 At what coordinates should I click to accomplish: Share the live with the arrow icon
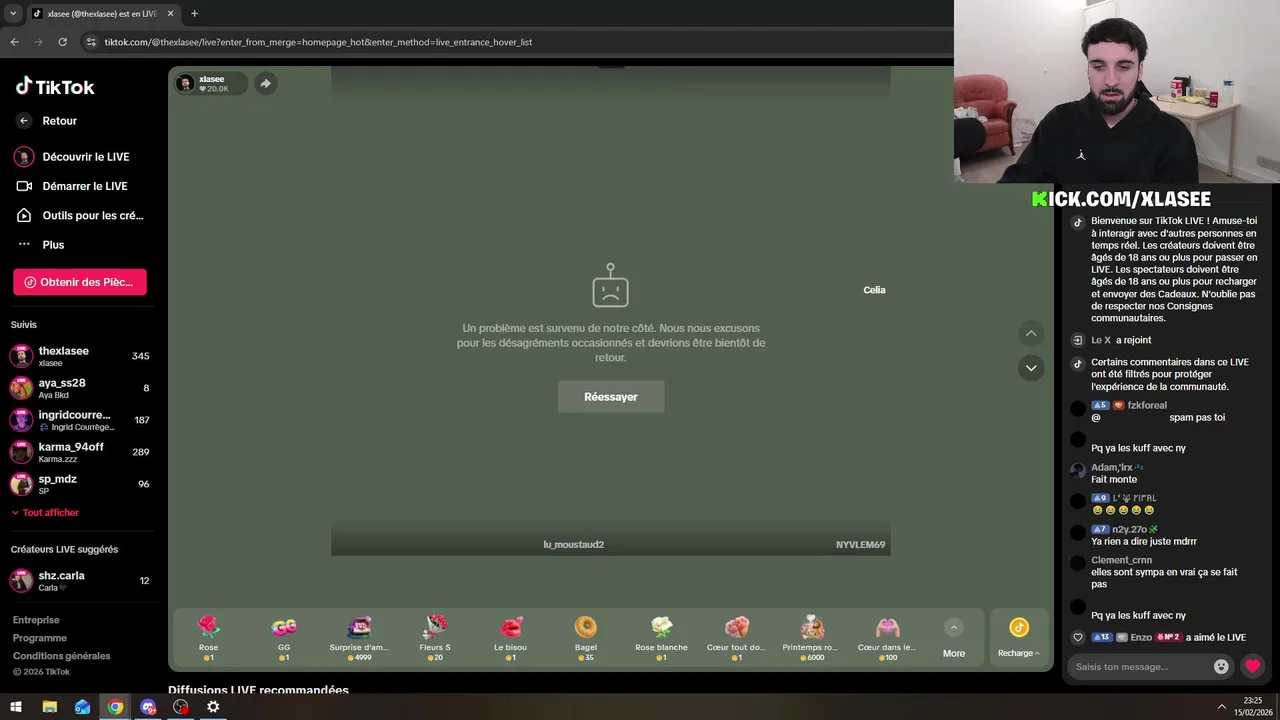point(265,84)
